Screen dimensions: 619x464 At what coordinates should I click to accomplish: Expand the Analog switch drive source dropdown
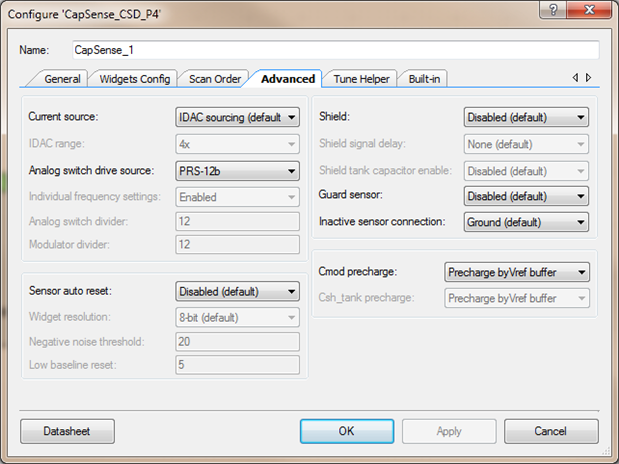point(237,171)
